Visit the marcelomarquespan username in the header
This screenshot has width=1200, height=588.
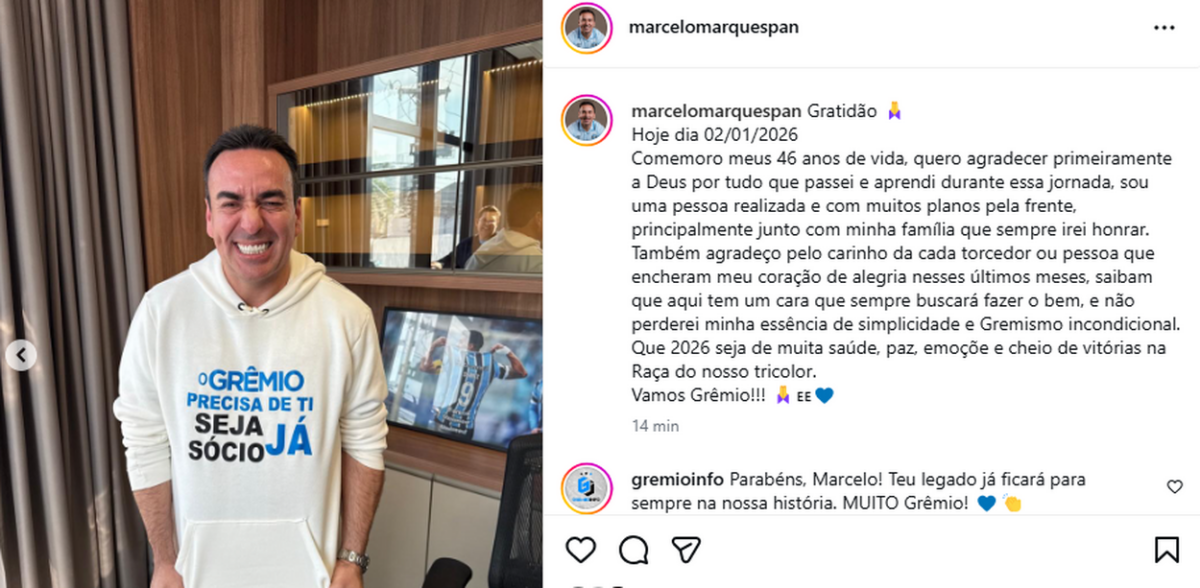[x=713, y=28]
